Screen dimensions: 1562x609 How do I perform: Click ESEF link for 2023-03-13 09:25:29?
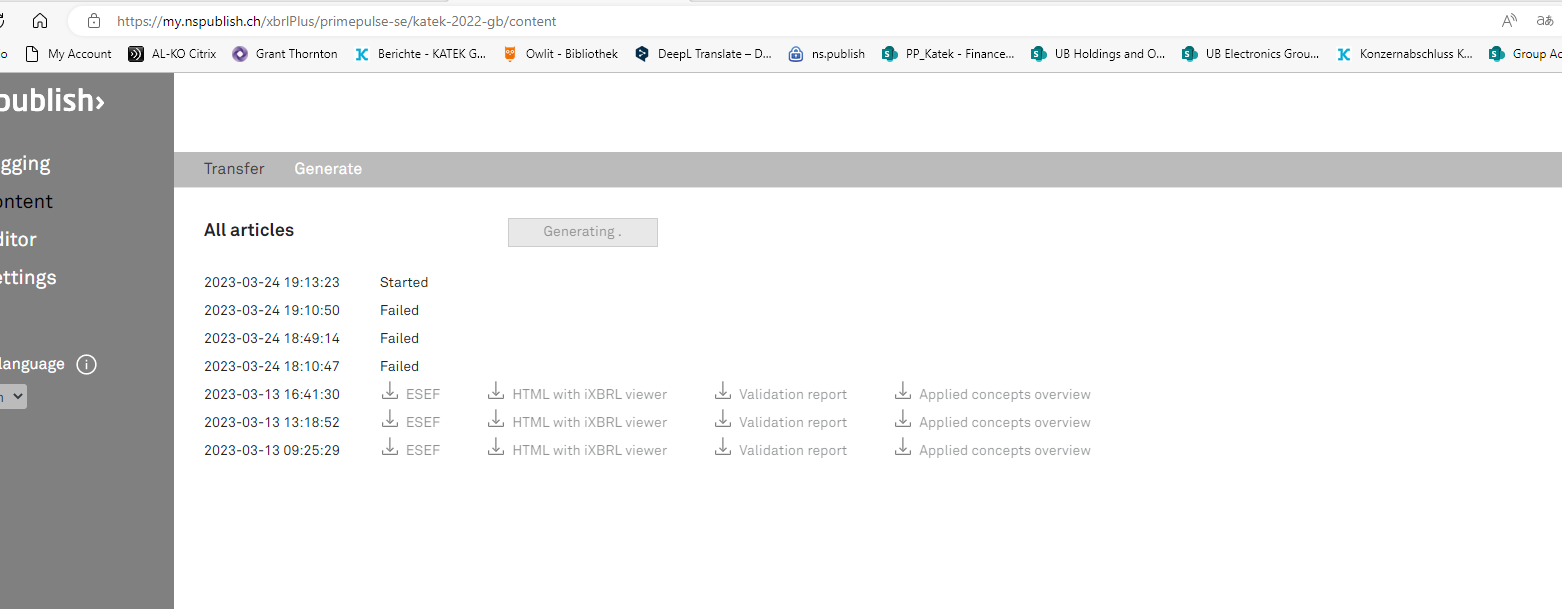coord(411,450)
